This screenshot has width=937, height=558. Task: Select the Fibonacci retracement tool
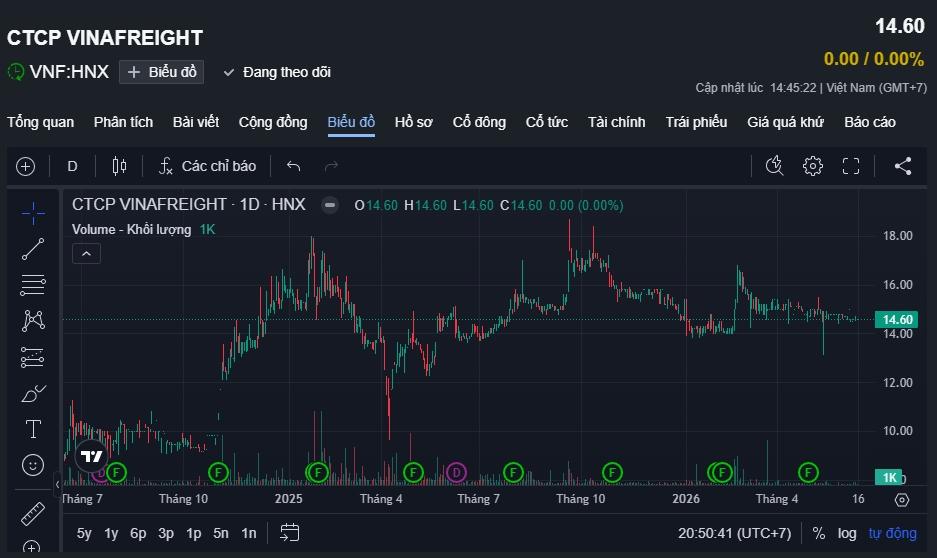point(33,285)
